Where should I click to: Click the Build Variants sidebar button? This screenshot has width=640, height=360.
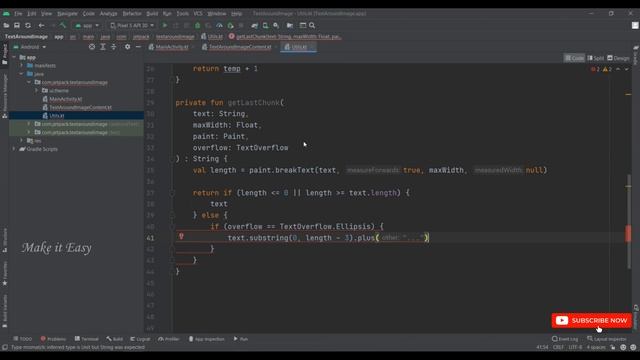(x=4, y=311)
